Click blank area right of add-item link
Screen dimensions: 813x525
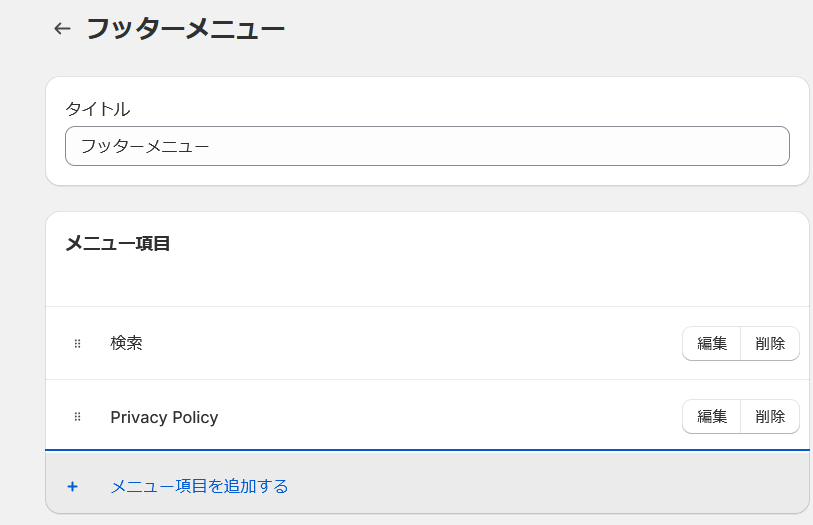click(x=550, y=487)
